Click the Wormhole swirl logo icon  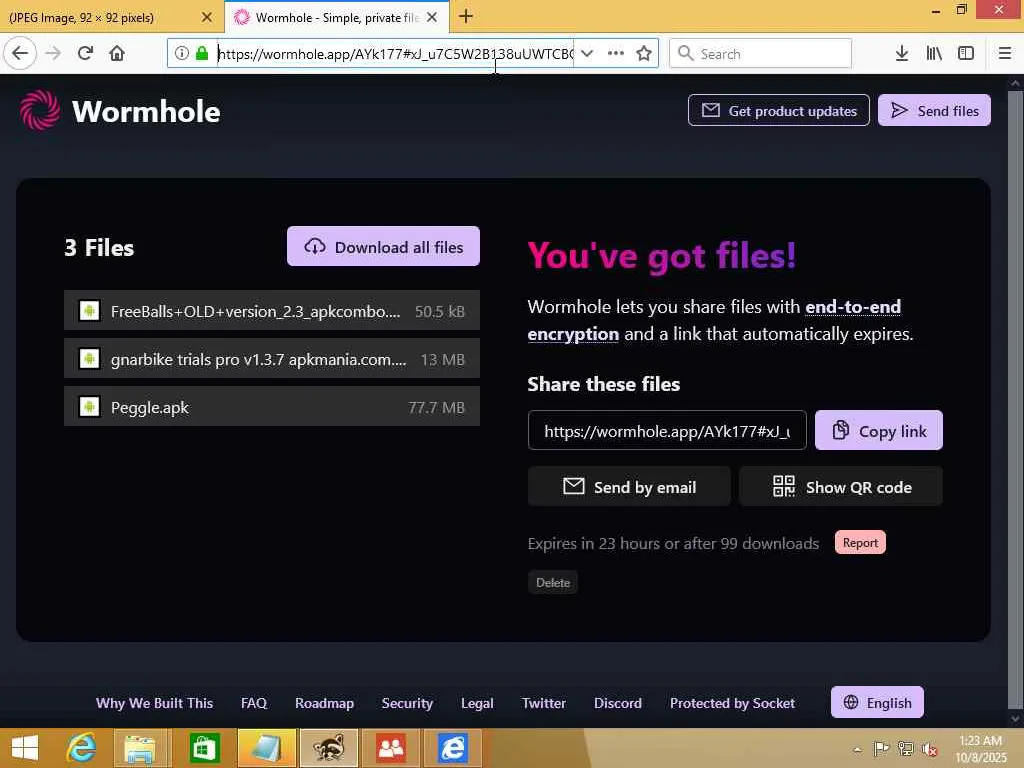tap(40, 110)
